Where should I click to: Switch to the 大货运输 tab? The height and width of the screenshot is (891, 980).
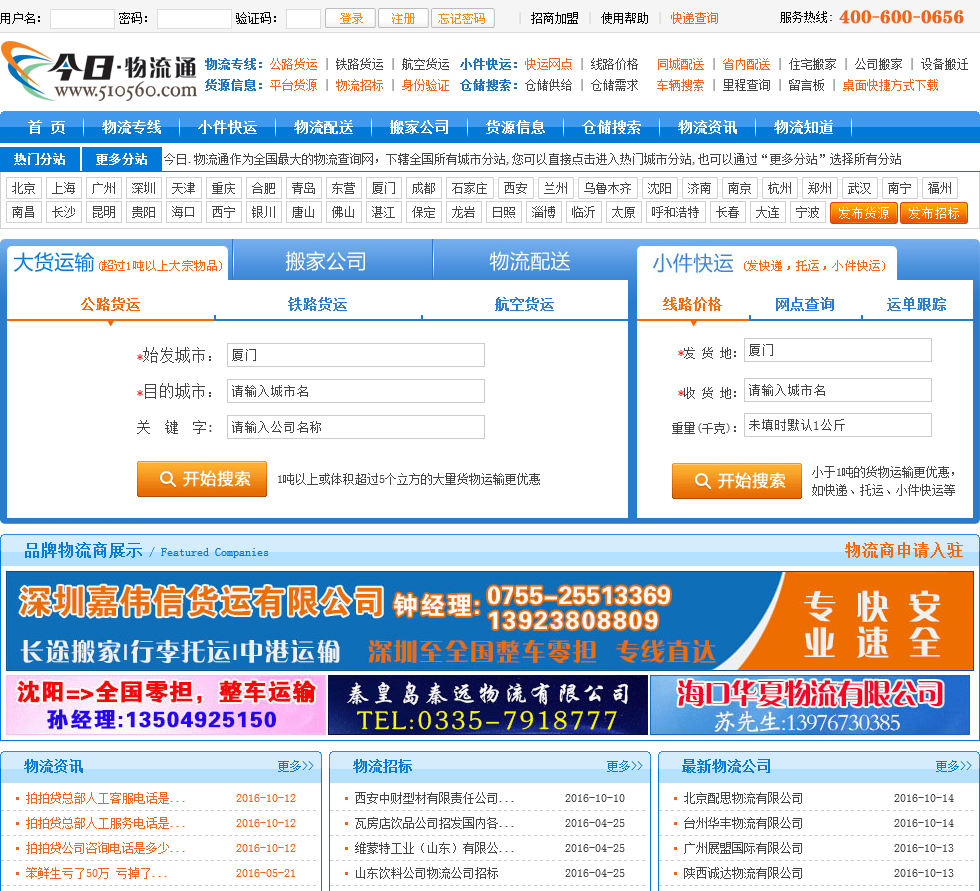click(x=118, y=262)
